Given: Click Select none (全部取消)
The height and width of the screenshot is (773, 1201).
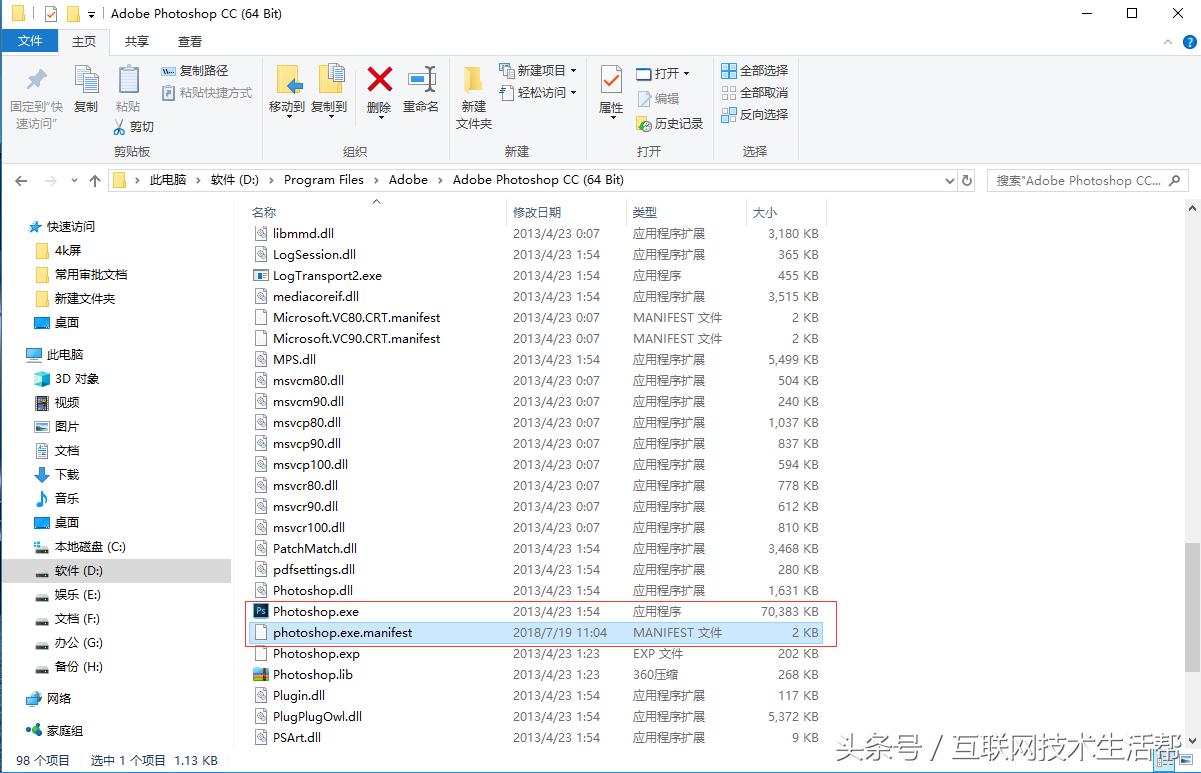Looking at the screenshot, I should tap(755, 93).
